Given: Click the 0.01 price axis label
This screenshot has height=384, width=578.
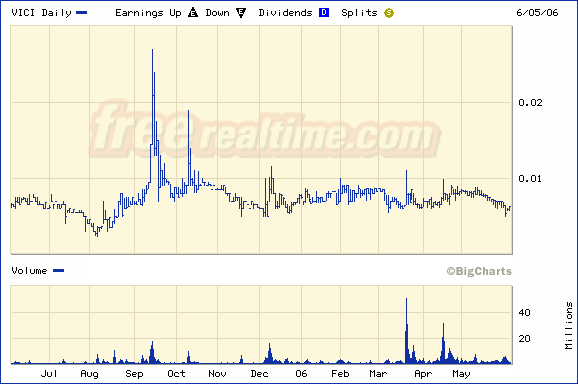Looking at the screenshot, I should [x=530, y=179].
